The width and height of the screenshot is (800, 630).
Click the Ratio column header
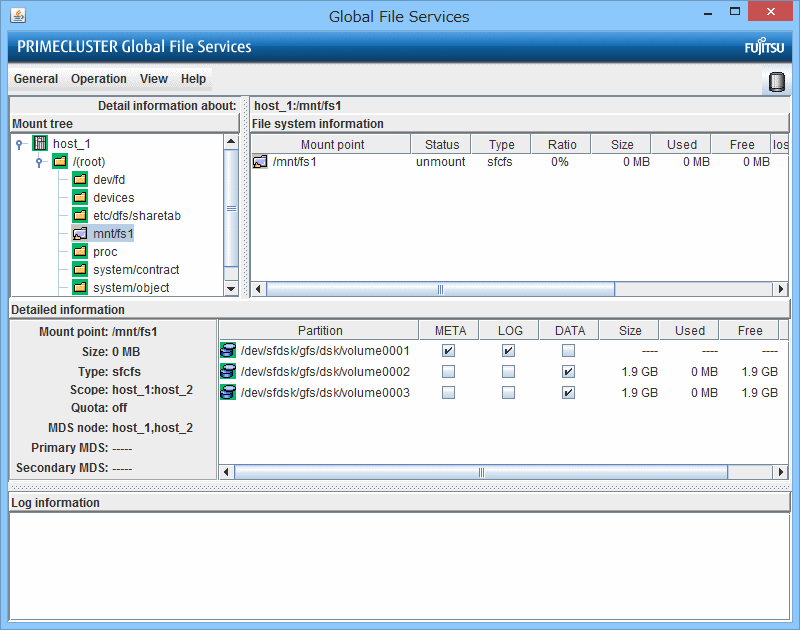[x=561, y=144]
